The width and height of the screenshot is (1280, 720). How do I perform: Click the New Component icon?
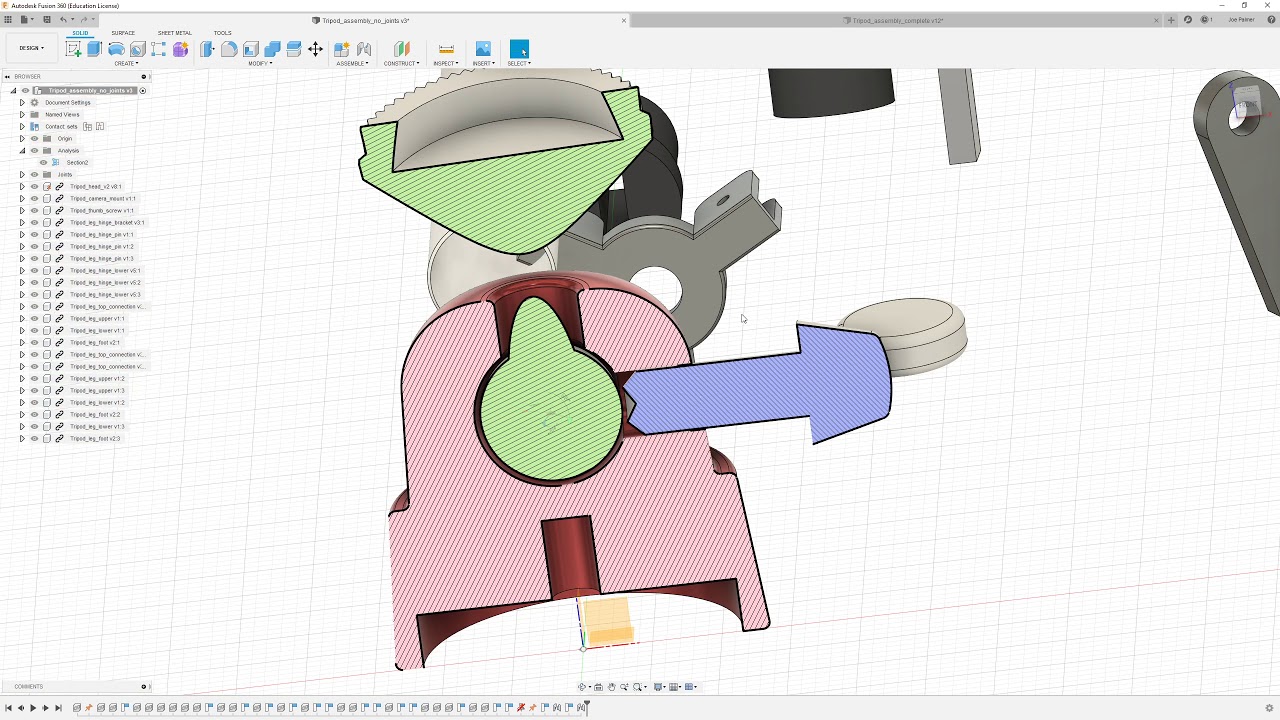342,49
